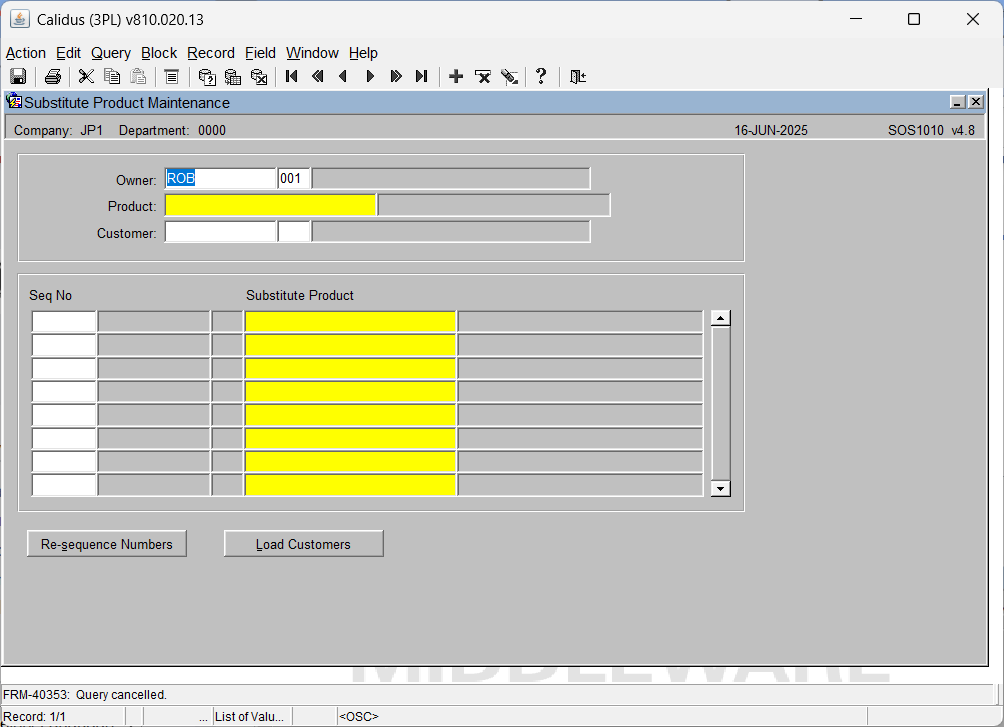Jump back a block of records

point(318,77)
